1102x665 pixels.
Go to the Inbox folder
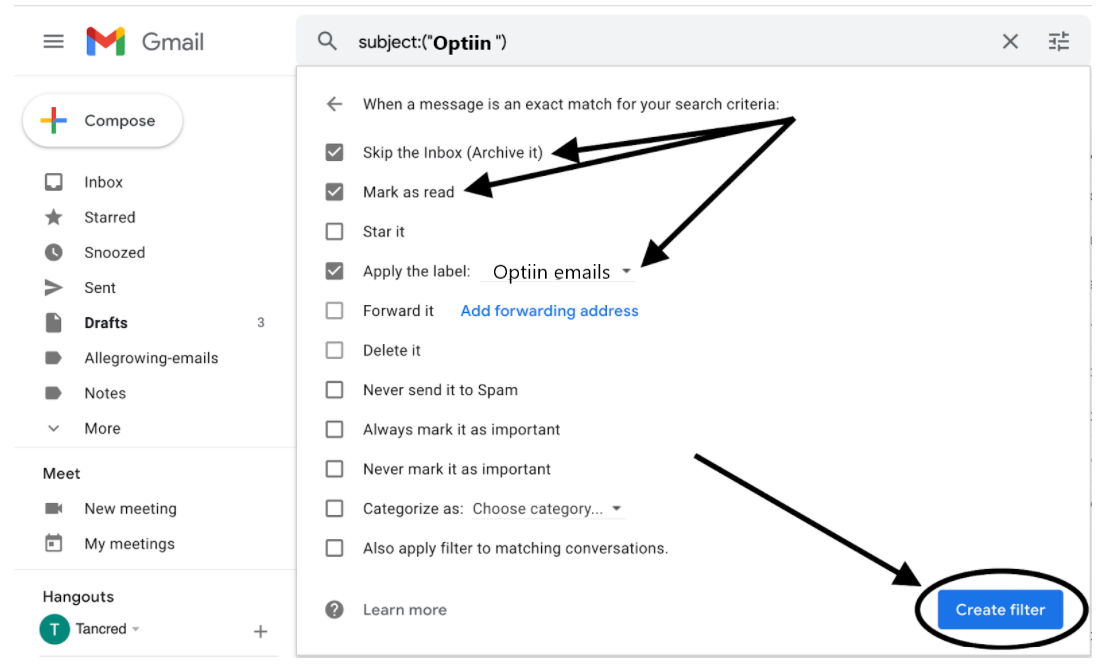coord(103,181)
